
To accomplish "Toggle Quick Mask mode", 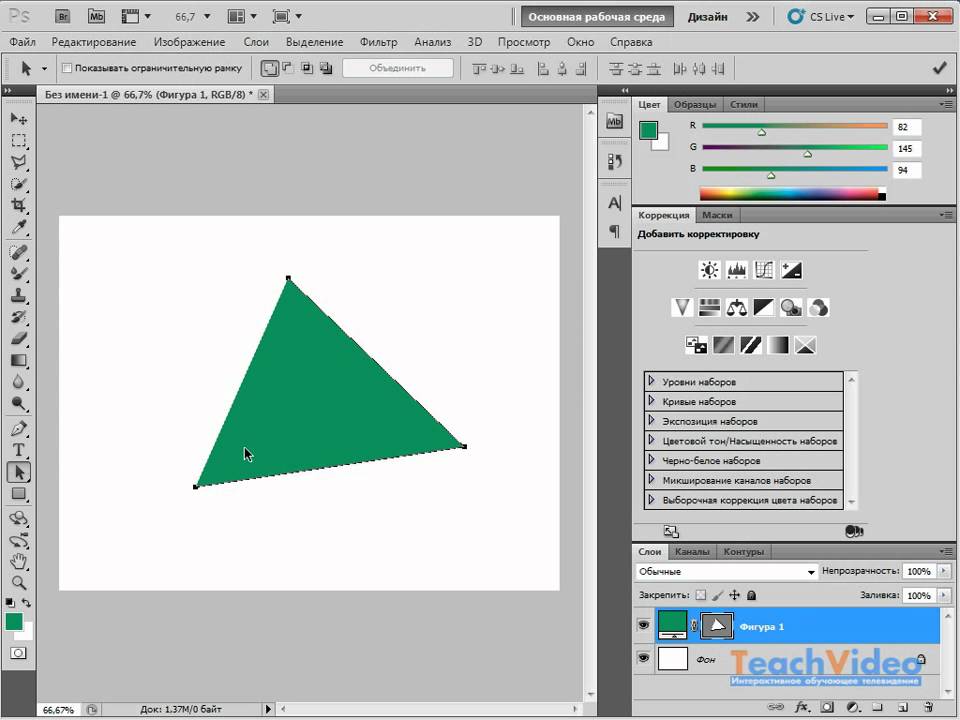I will point(18,653).
